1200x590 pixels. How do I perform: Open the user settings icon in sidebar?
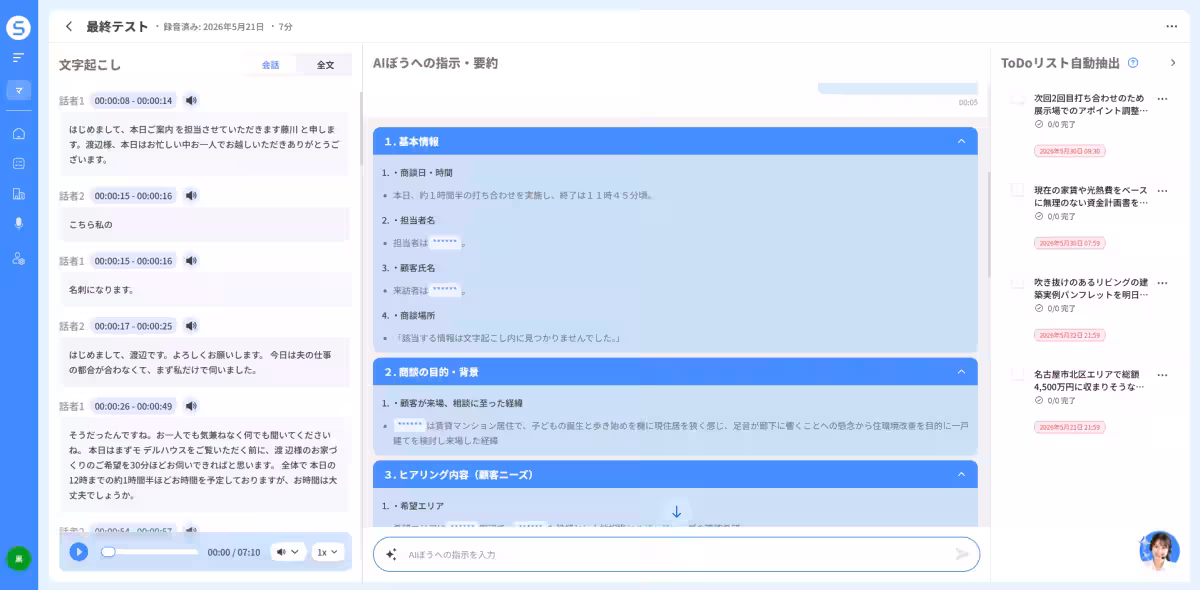tap(18, 258)
